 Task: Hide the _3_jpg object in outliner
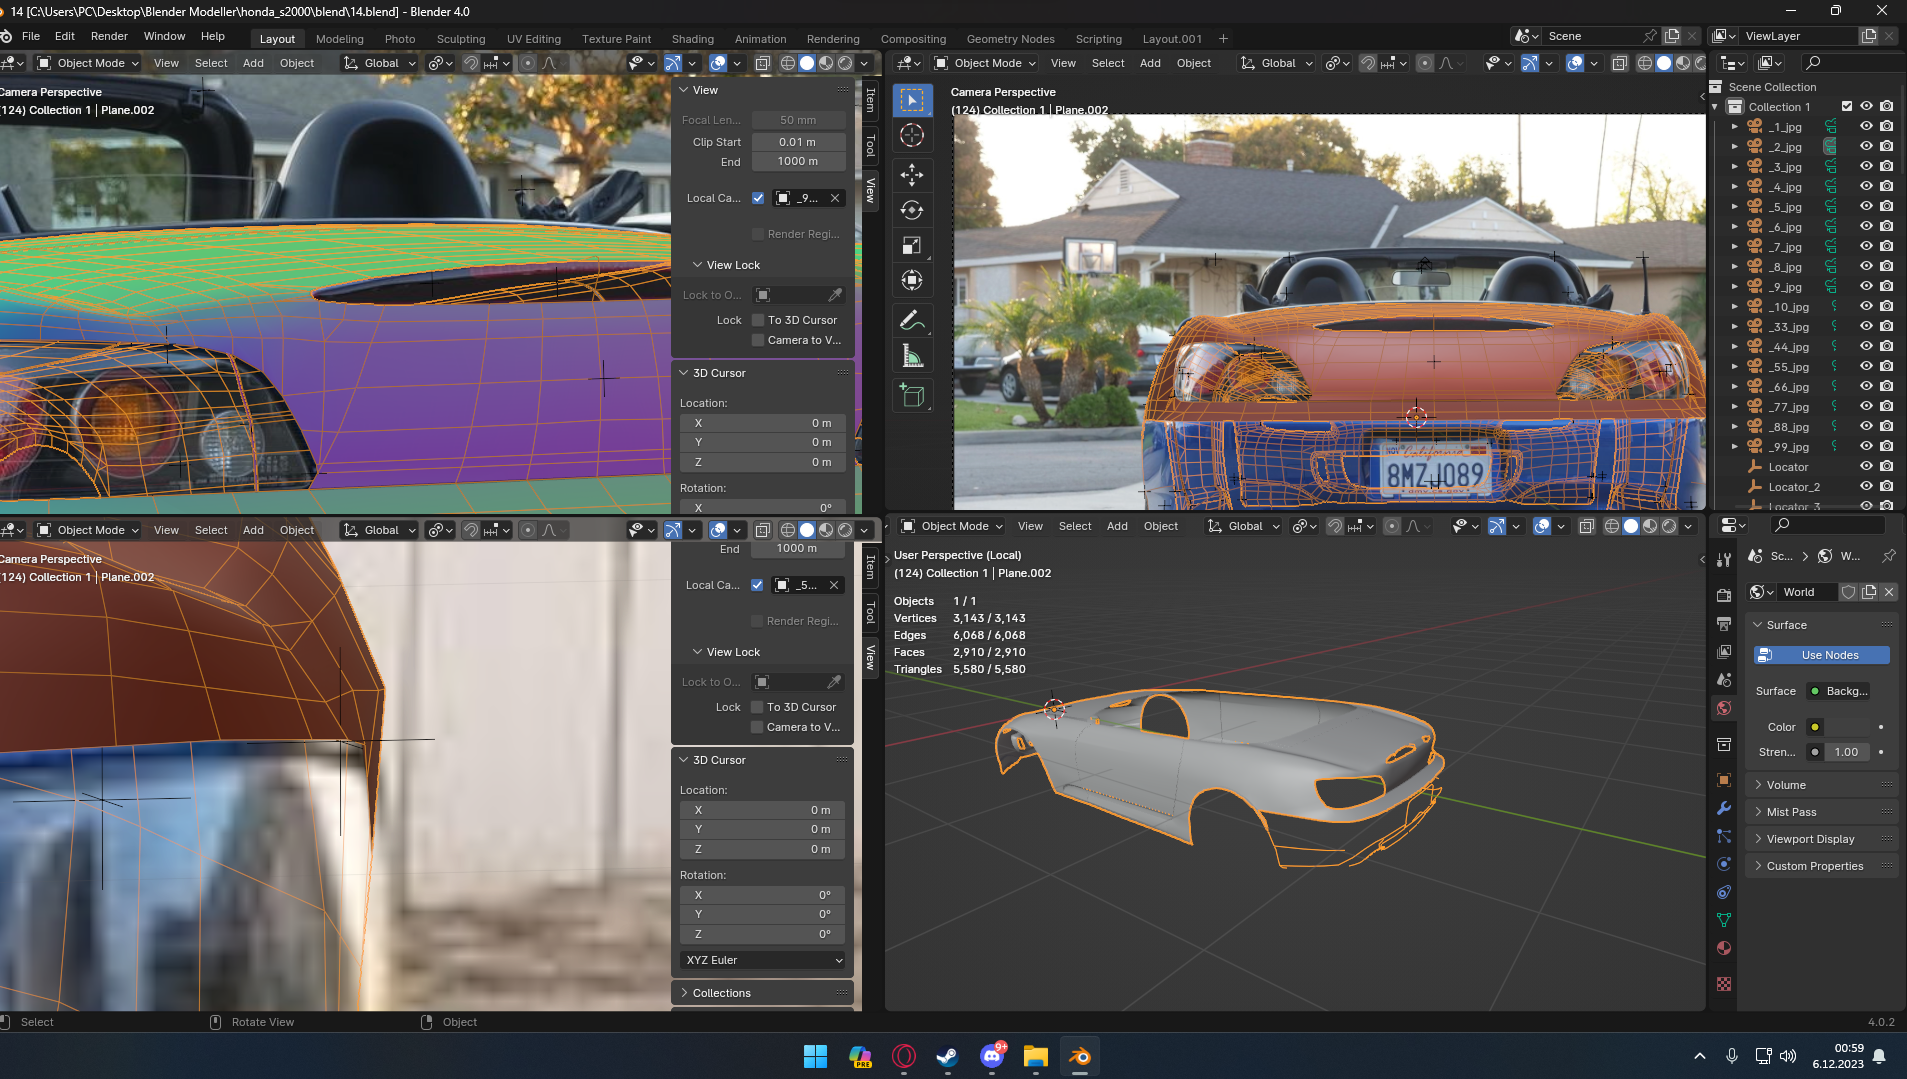[1866, 167]
